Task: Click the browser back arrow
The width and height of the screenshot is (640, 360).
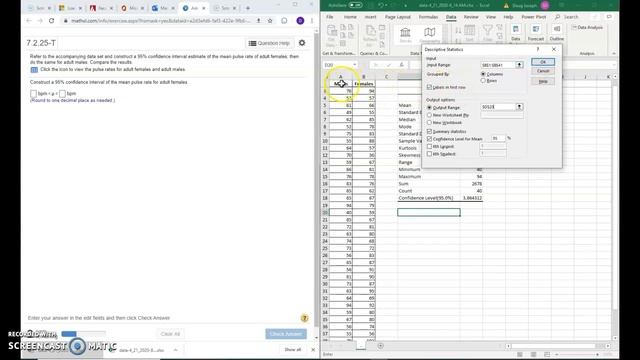Action: (29, 20)
